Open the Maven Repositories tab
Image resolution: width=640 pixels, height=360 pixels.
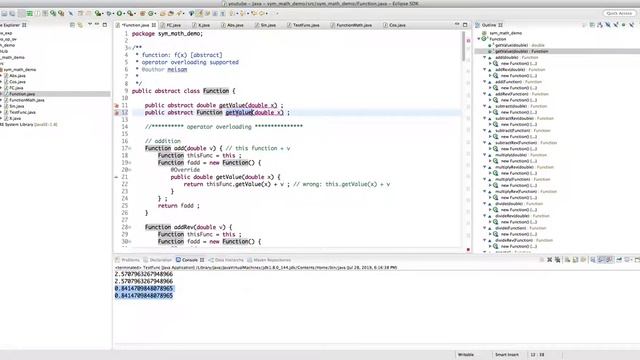click(269, 260)
